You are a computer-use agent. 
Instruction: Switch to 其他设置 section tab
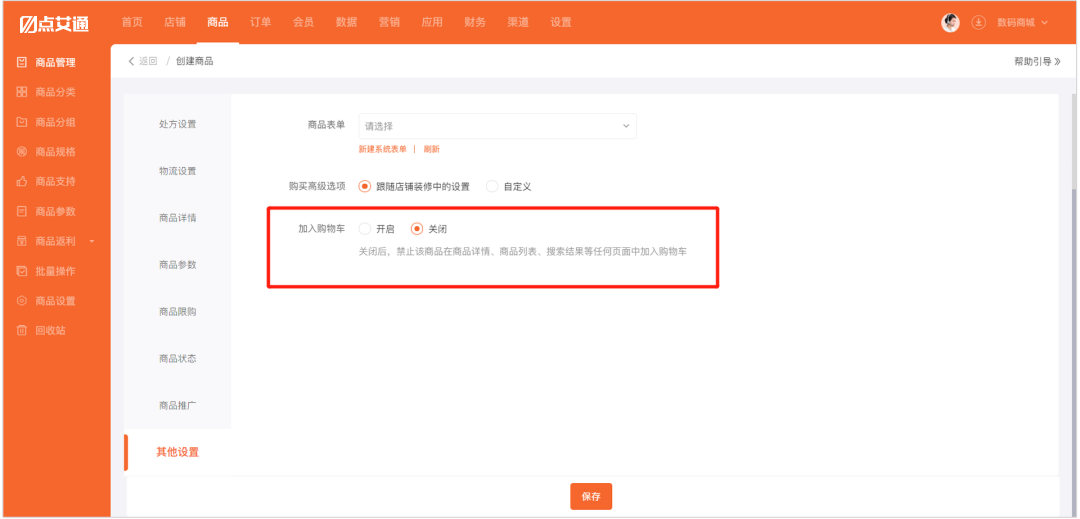[178, 452]
